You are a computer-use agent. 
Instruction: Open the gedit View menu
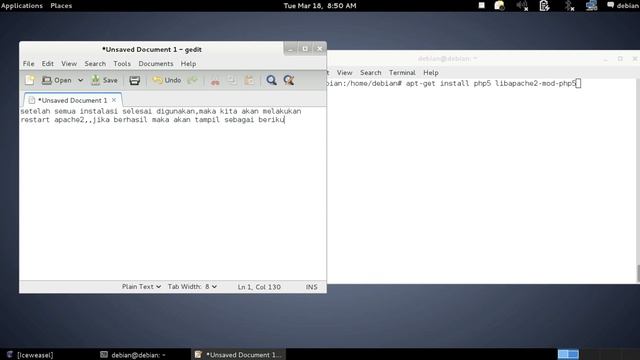(69, 64)
